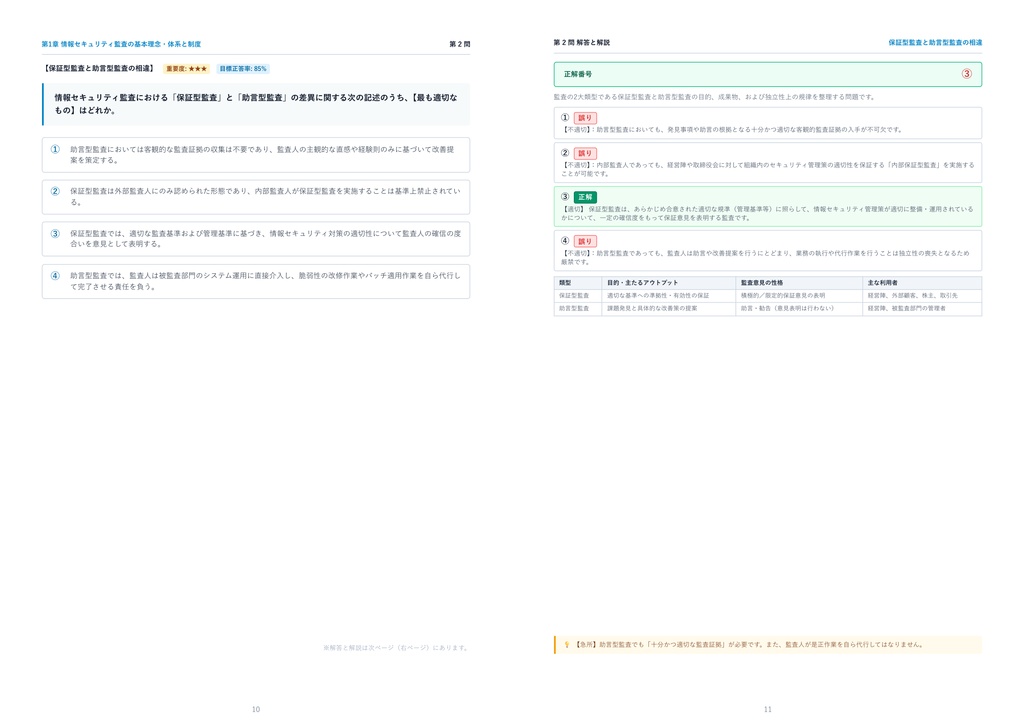The height and width of the screenshot is (724, 1024).
Task: Click the 正解番号 label
Action: pyautogui.click(x=578, y=74)
